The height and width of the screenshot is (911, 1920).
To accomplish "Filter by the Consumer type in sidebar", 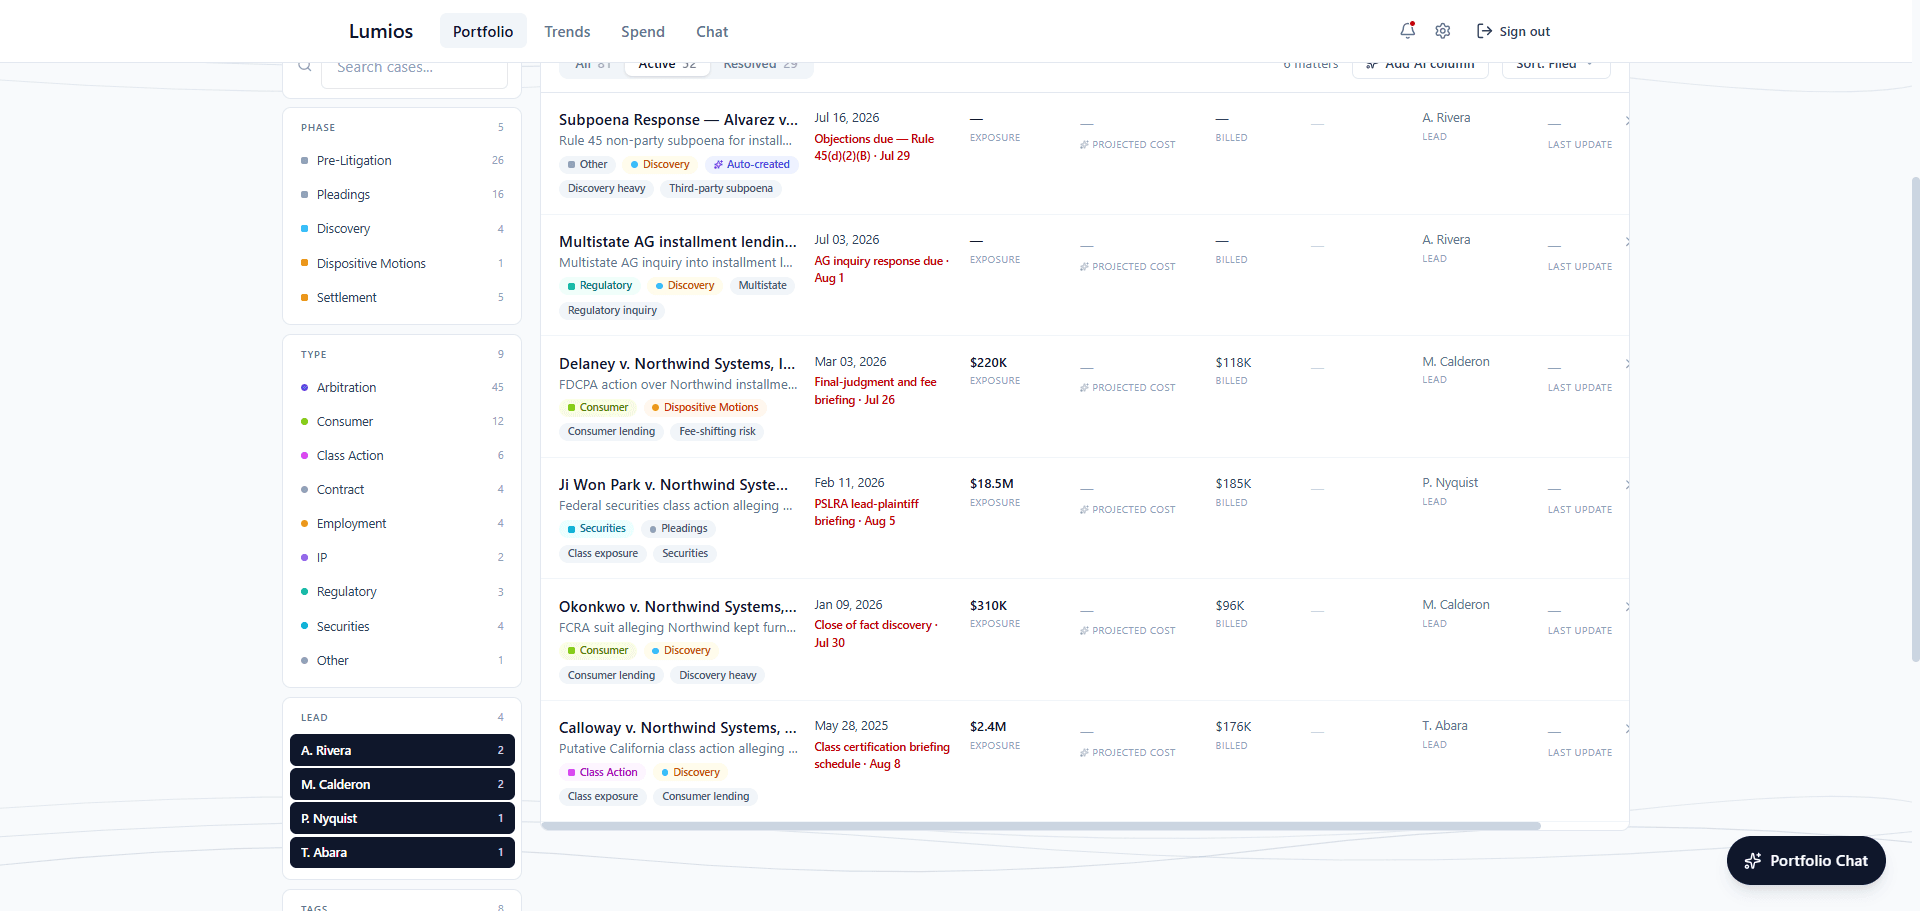I will [x=402, y=421].
